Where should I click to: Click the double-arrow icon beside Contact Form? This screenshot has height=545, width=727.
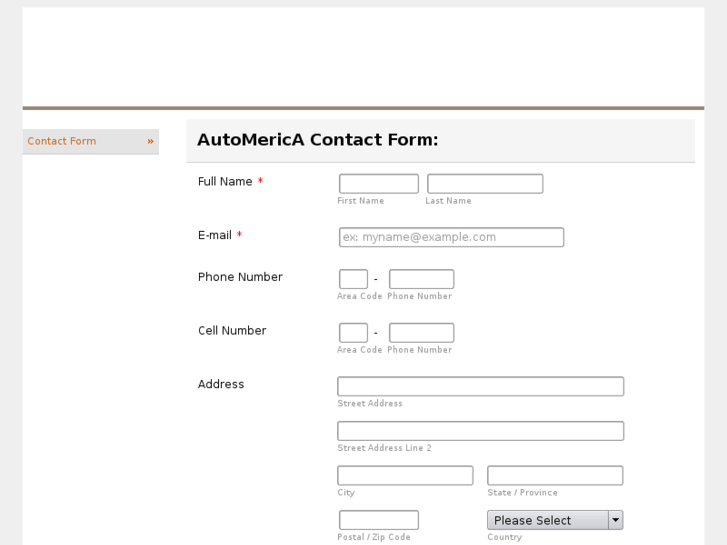click(151, 141)
